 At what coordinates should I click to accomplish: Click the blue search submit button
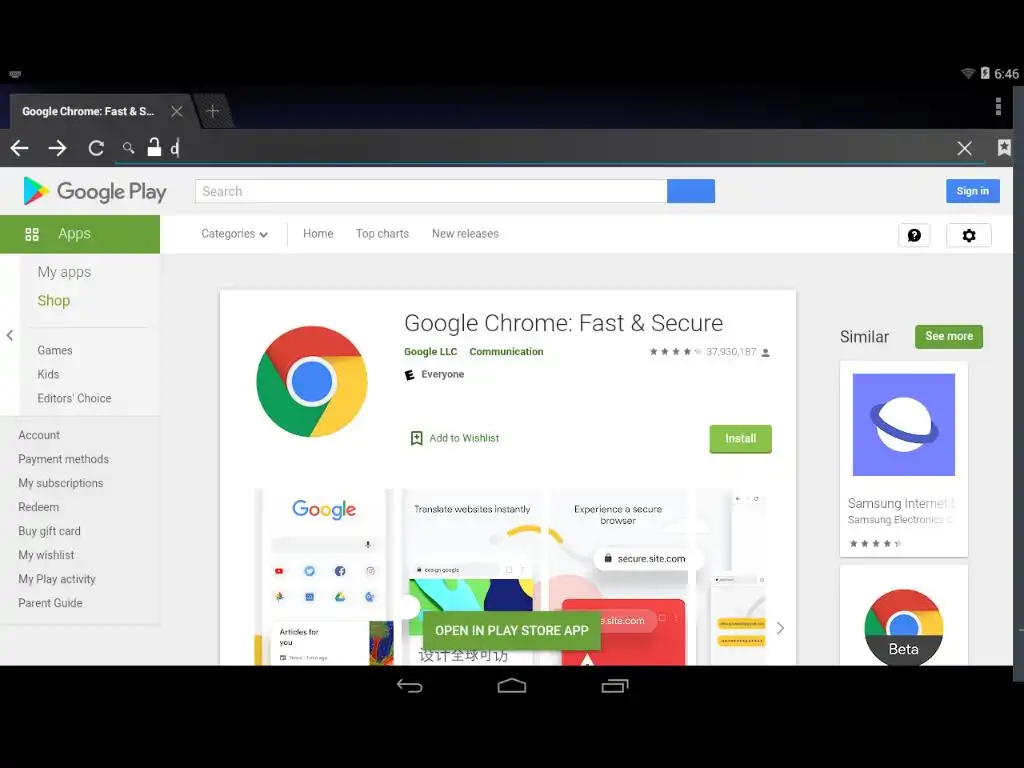pos(691,191)
